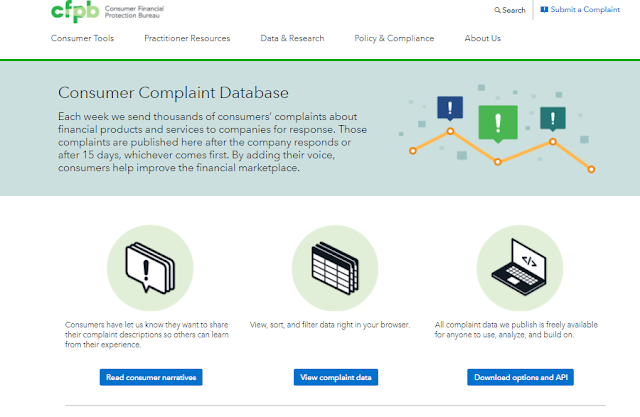Click the speech bubble narratives icon
The image size is (640, 417).
tap(150, 268)
